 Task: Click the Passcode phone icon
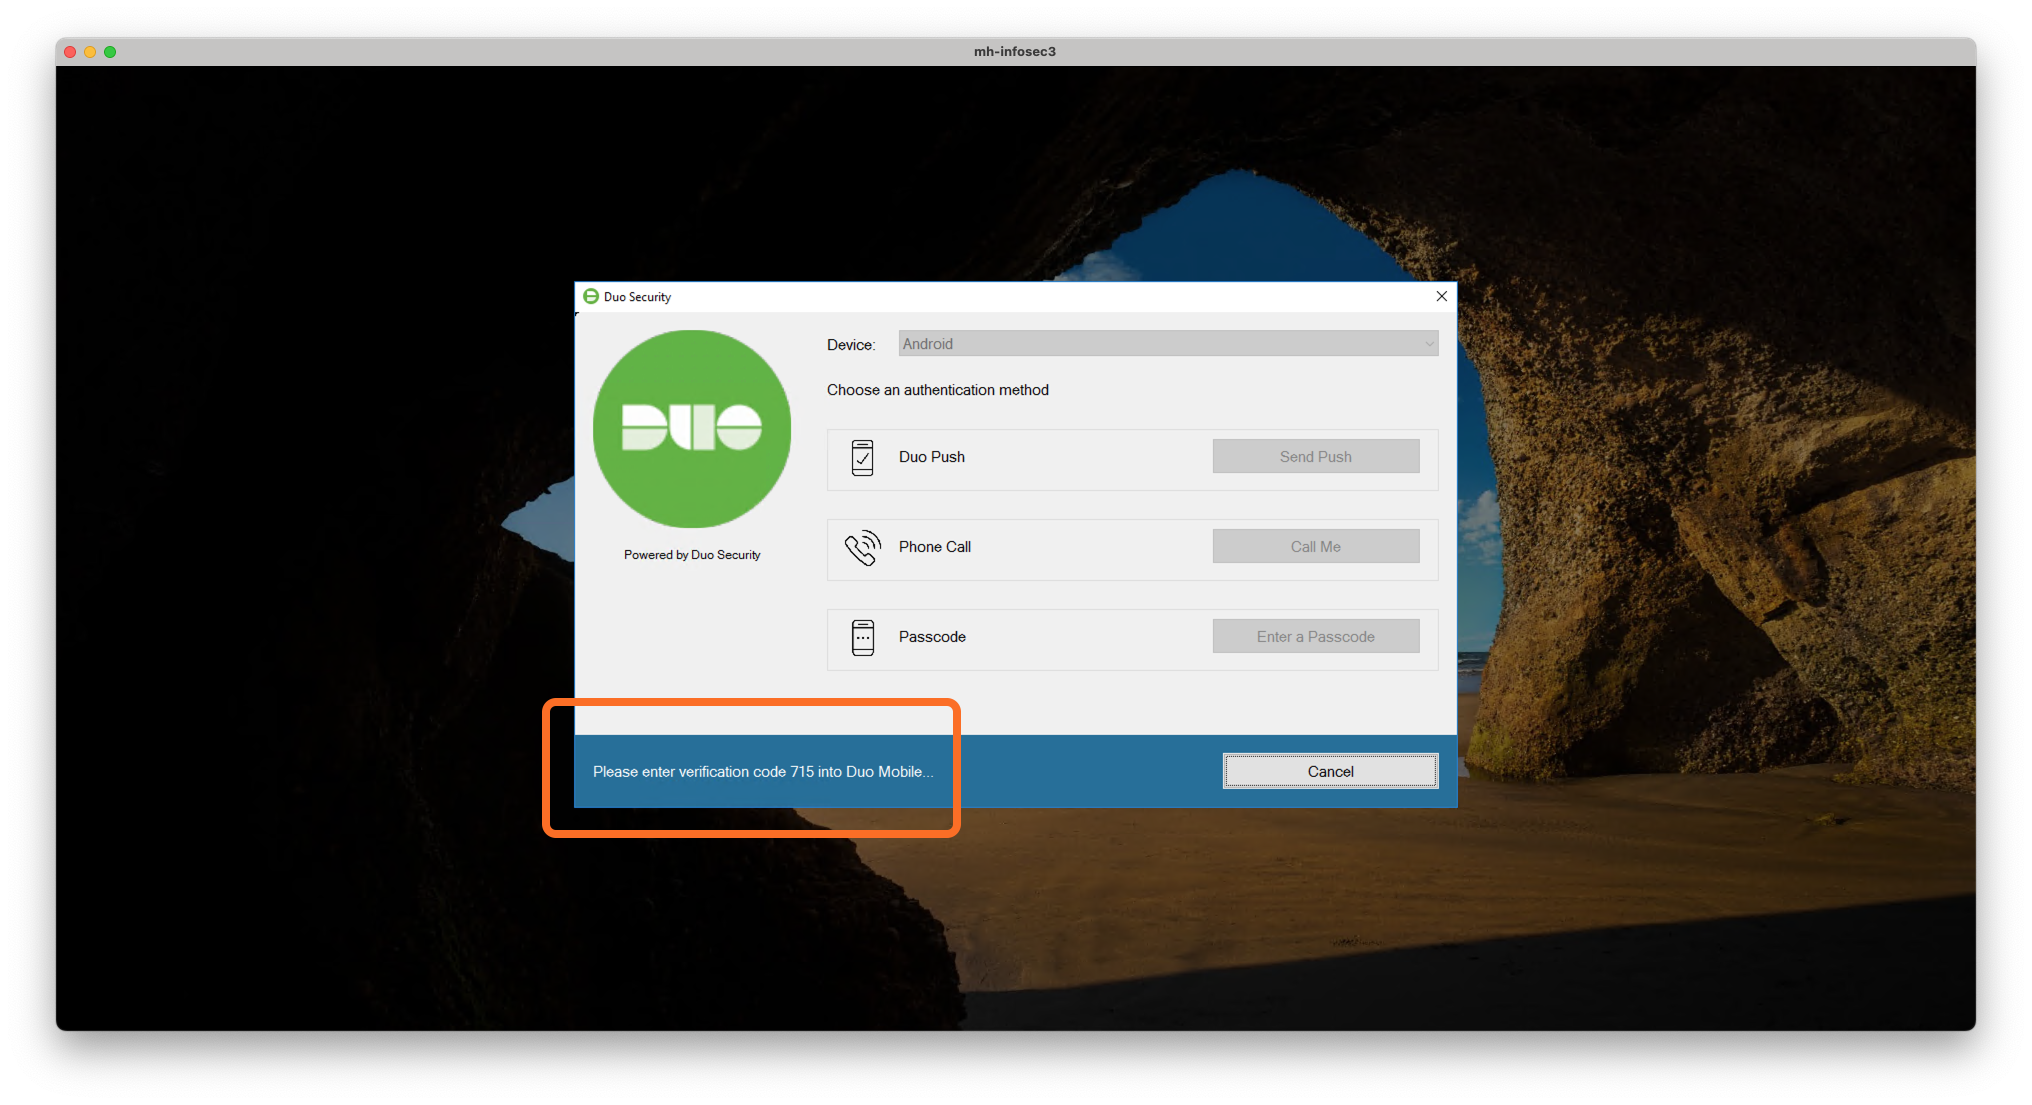point(862,637)
